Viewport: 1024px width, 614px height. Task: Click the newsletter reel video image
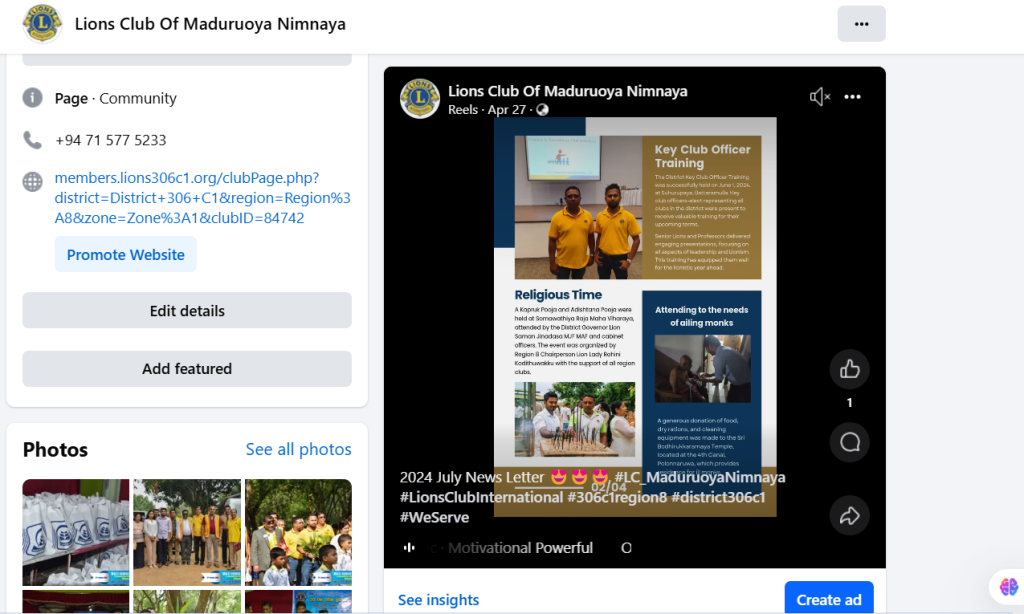[x=635, y=317]
